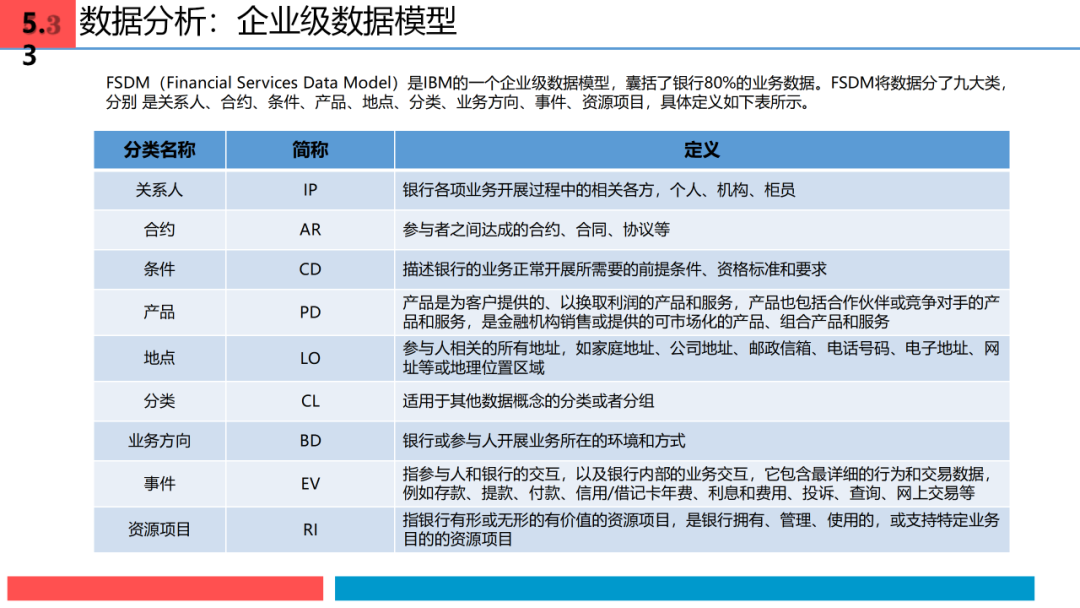1080x608 pixels.
Task: Select the 条件 table cell
Action: (160, 269)
